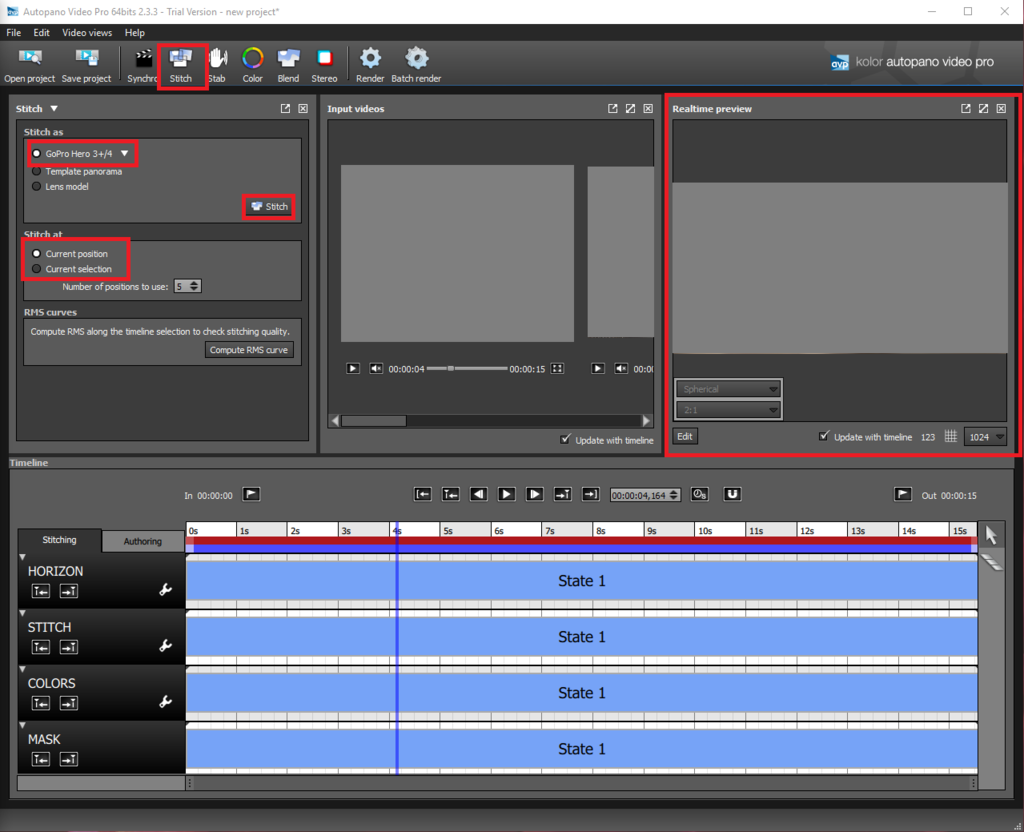The width and height of the screenshot is (1024, 832).
Task: Open the Blend tool
Action: (288, 65)
